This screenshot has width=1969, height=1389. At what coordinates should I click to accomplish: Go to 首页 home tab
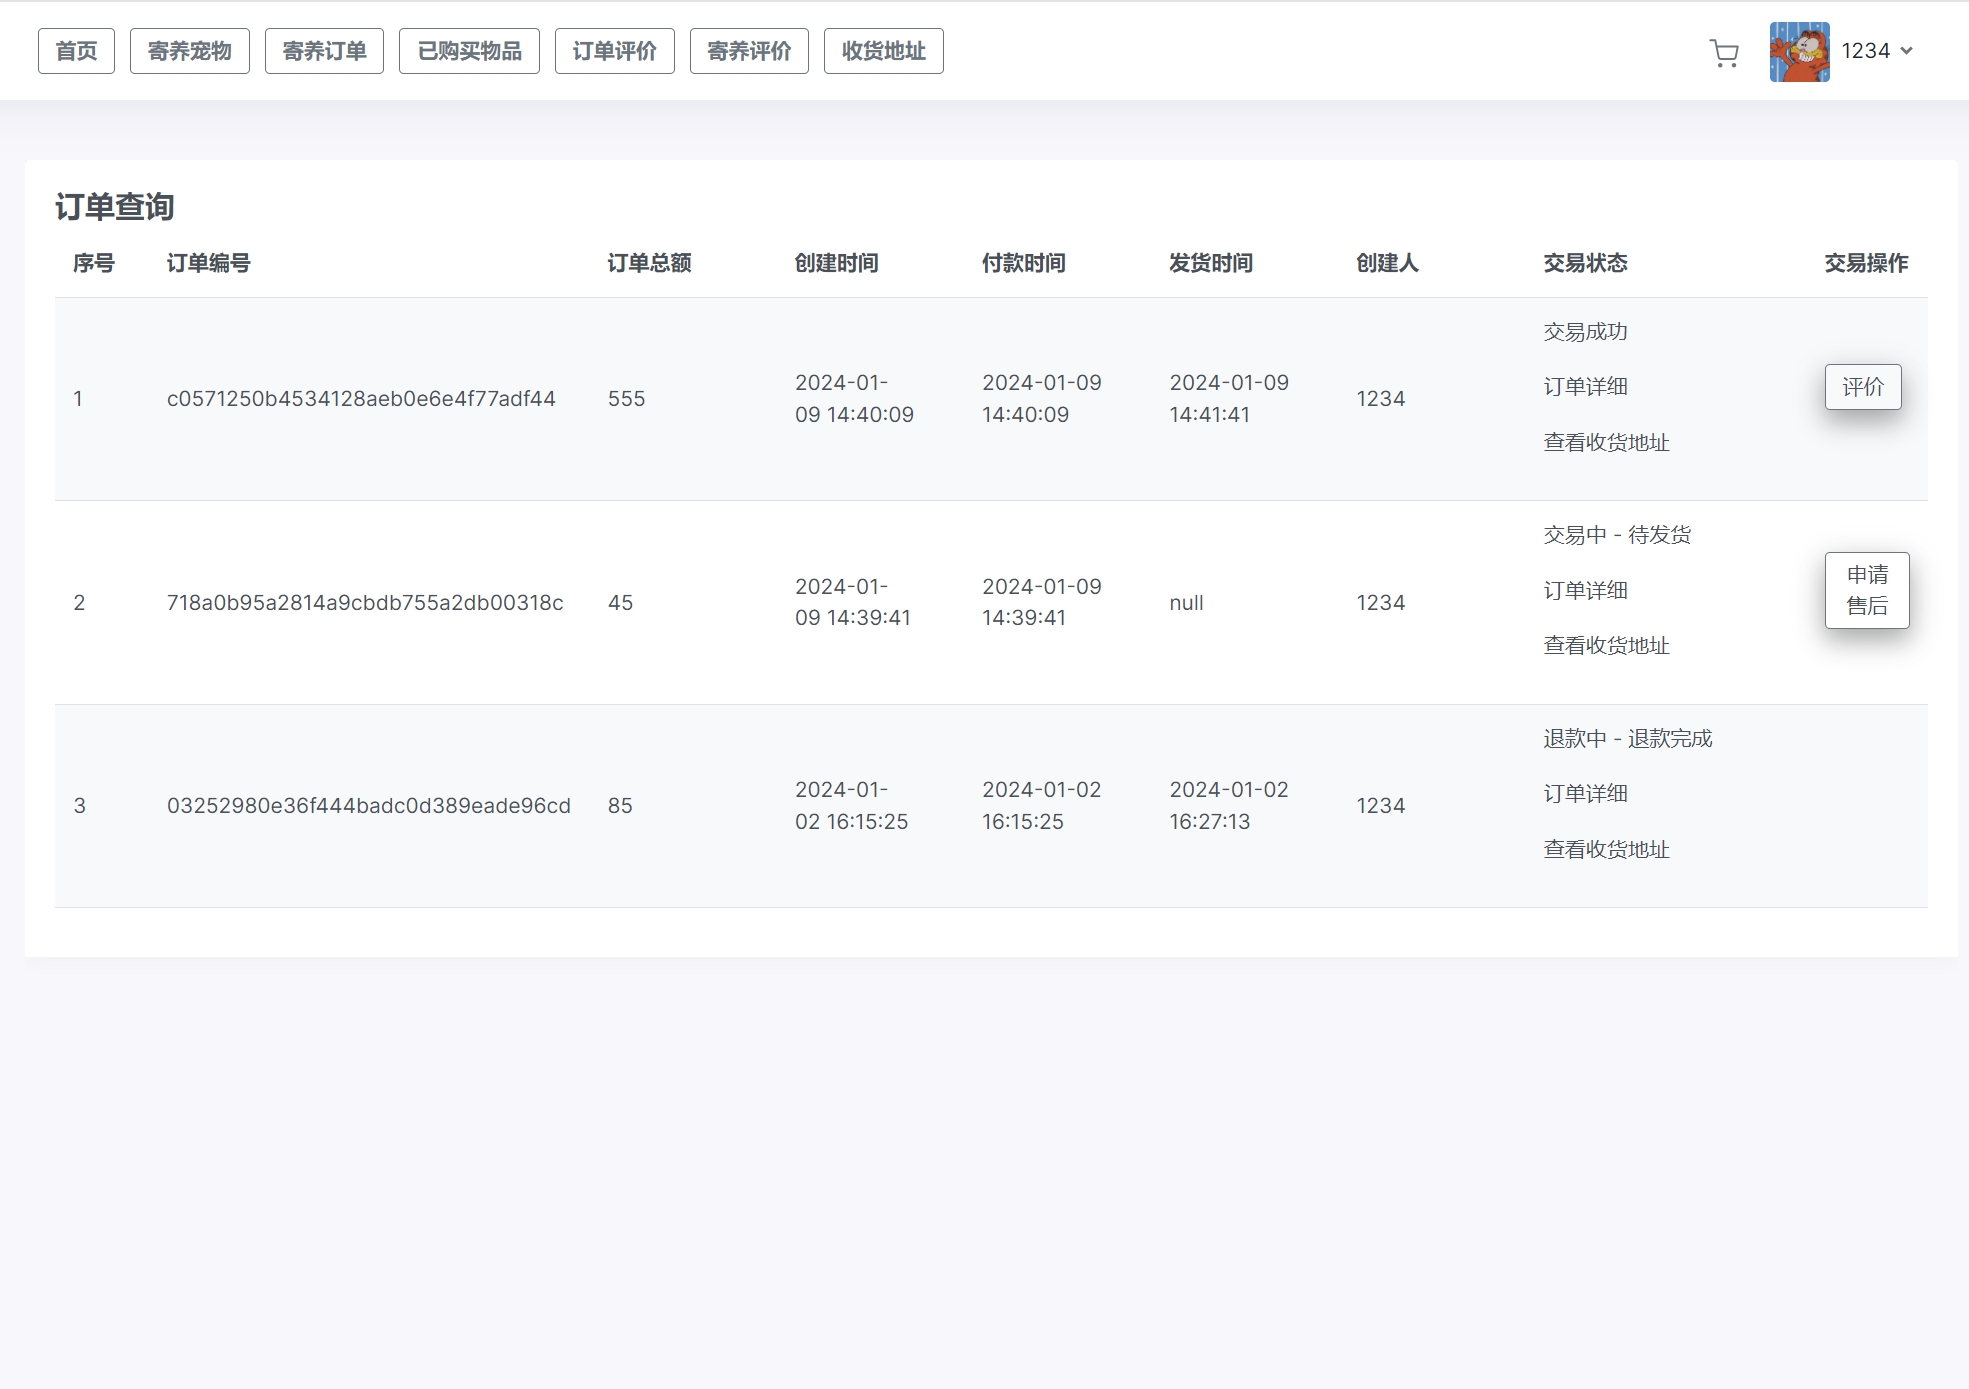coord(76,51)
